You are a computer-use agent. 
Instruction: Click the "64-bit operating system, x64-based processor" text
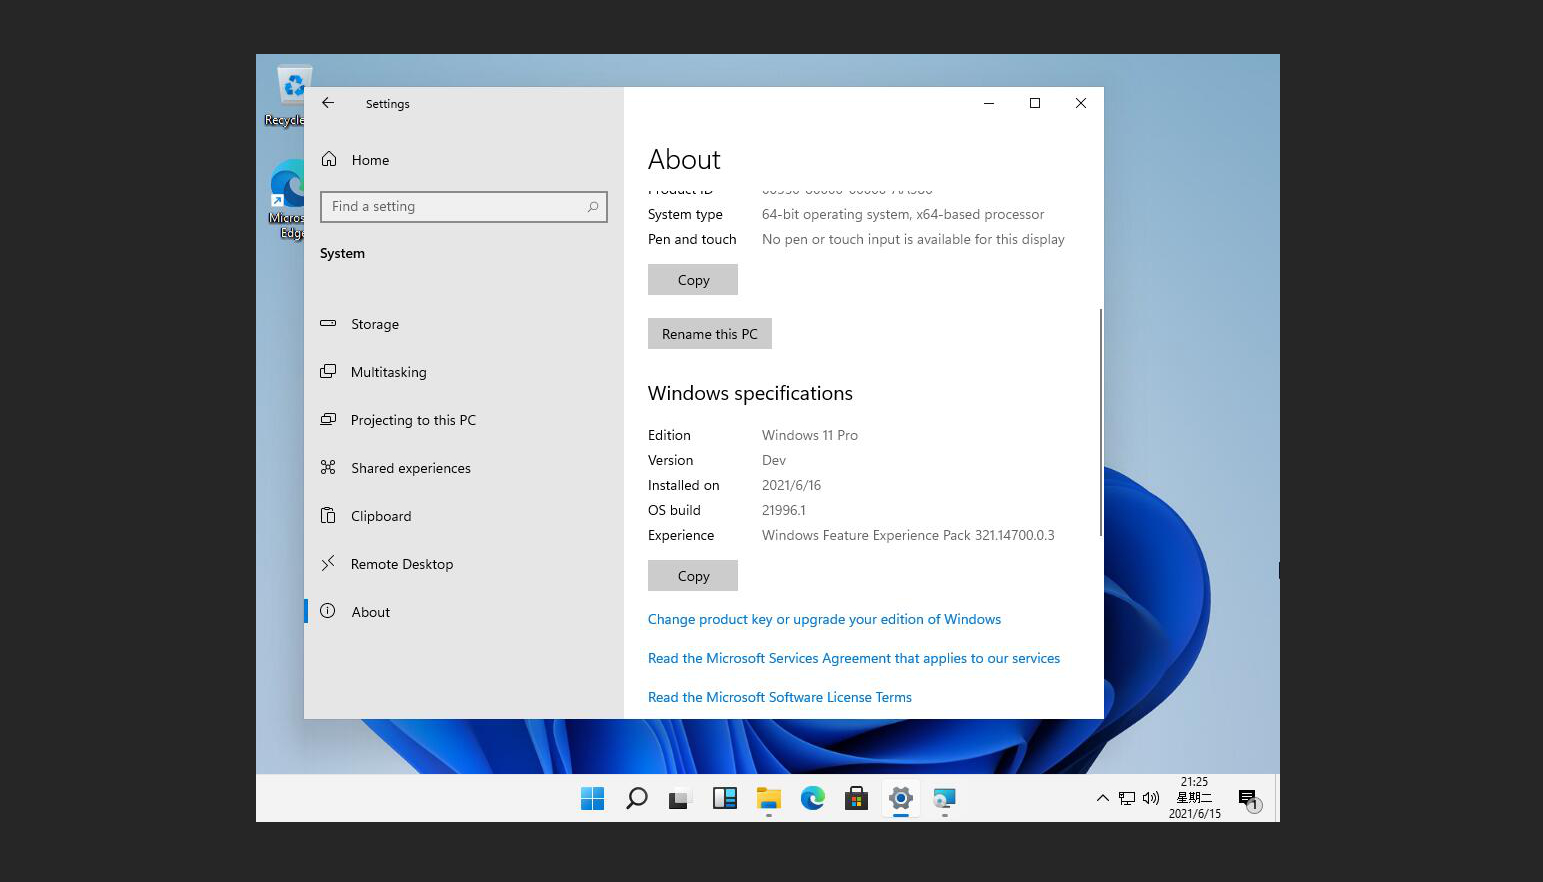pos(903,214)
